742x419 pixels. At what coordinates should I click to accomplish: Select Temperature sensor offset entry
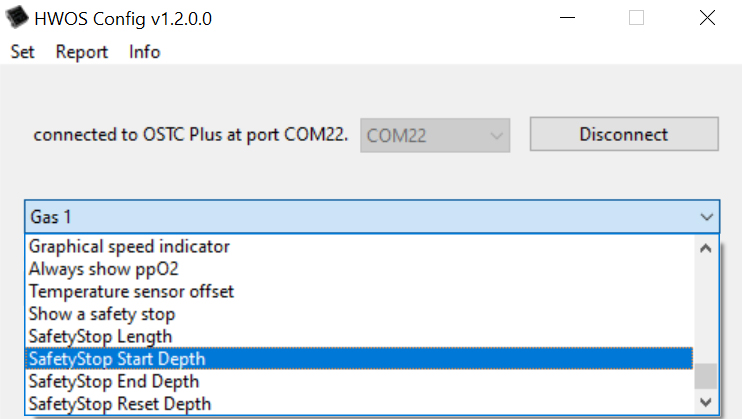click(132, 291)
